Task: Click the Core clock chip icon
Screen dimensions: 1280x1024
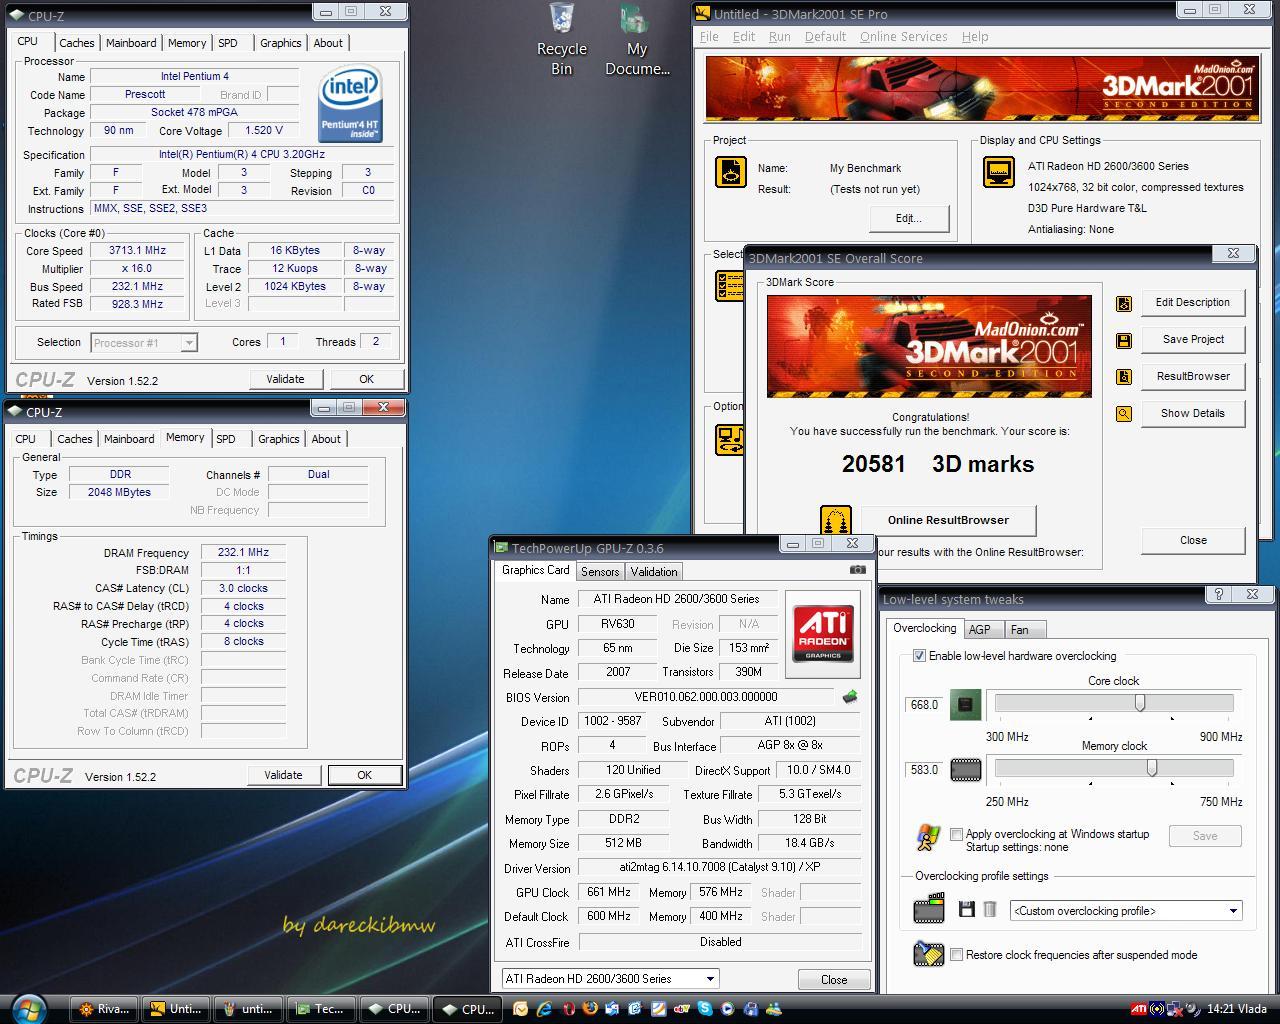Action: coord(965,705)
